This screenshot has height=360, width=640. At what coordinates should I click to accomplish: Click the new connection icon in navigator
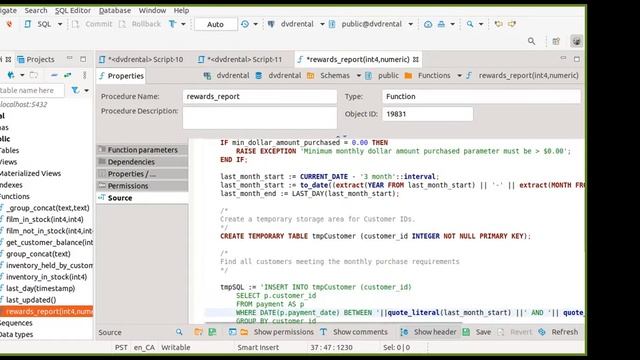click(x=11, y=75)
